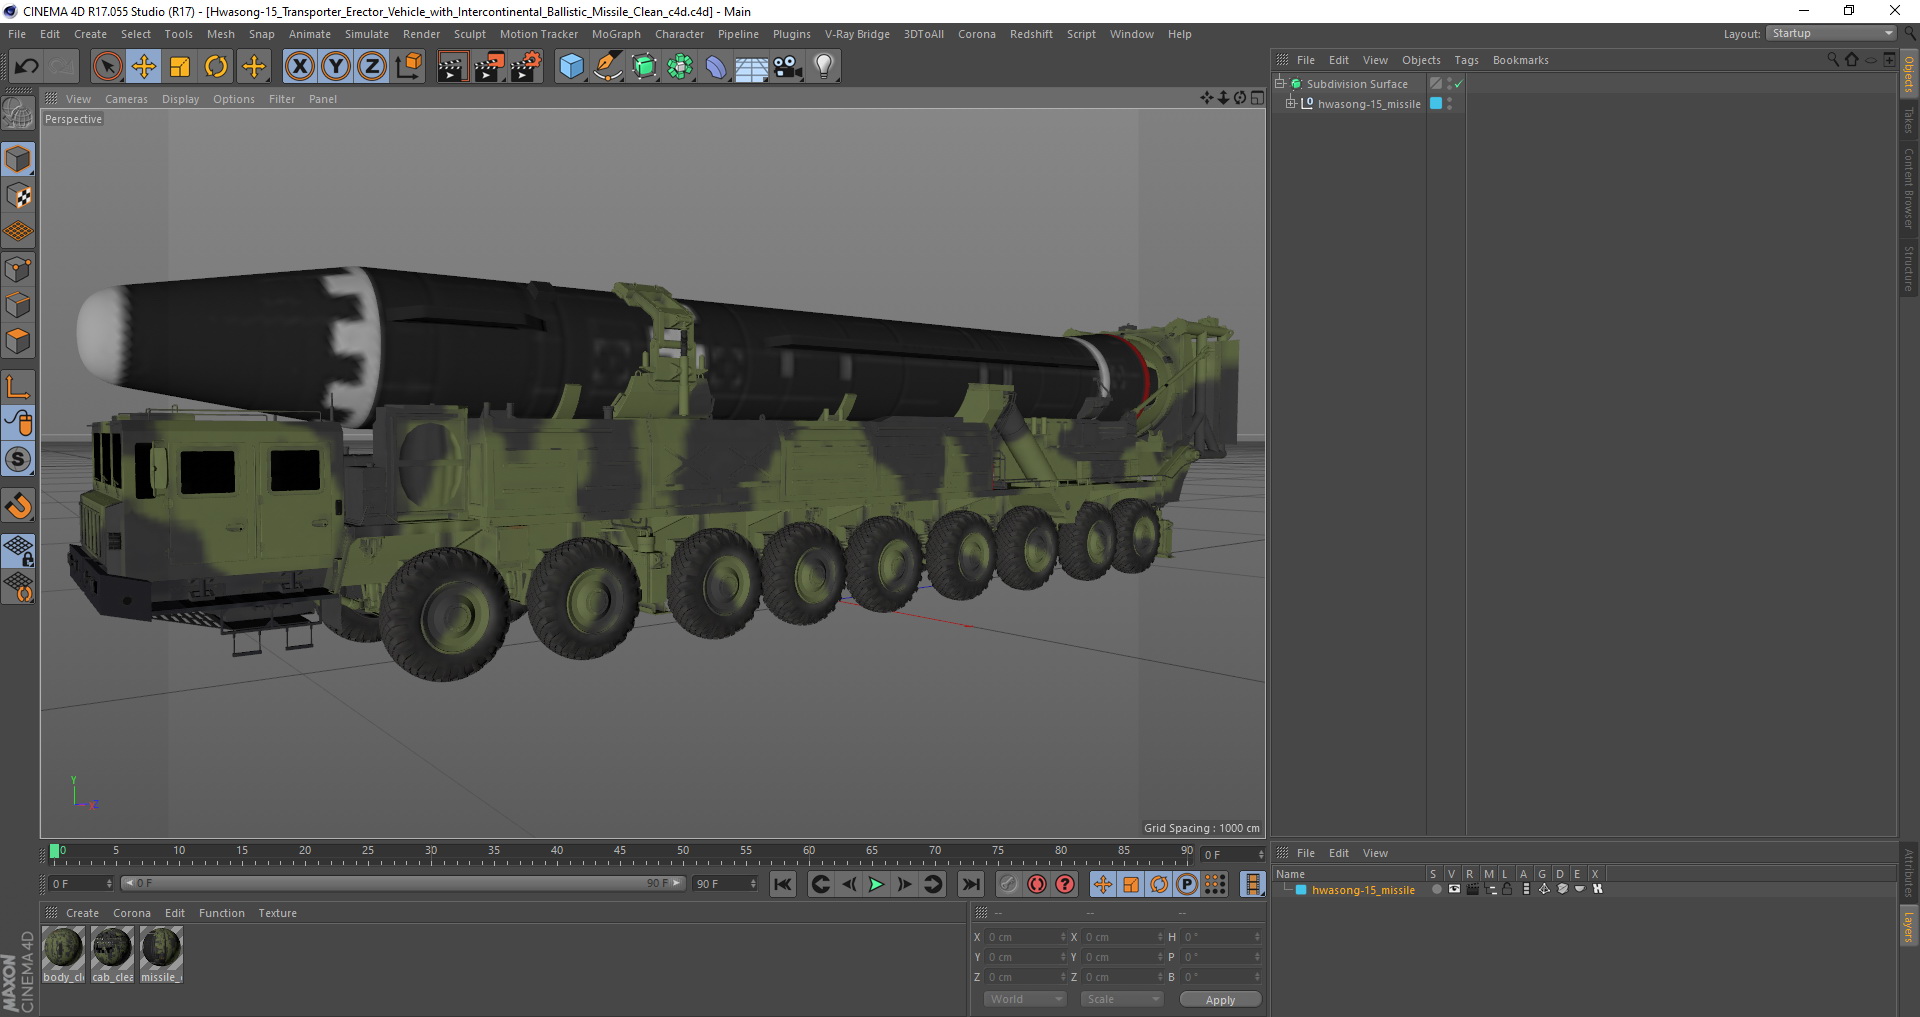The image size is (1920, 1017).
Task: Toggle Z axis lock
Action: pos(372,67)
